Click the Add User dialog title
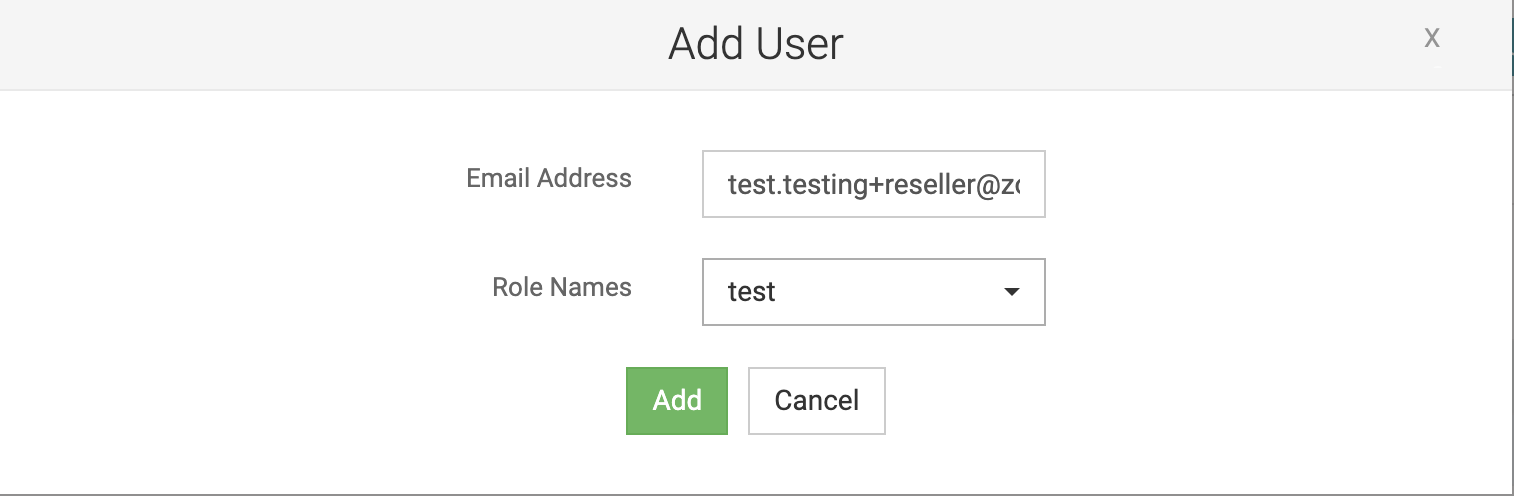Viewport: 1514px width, 496px height. 756,44
